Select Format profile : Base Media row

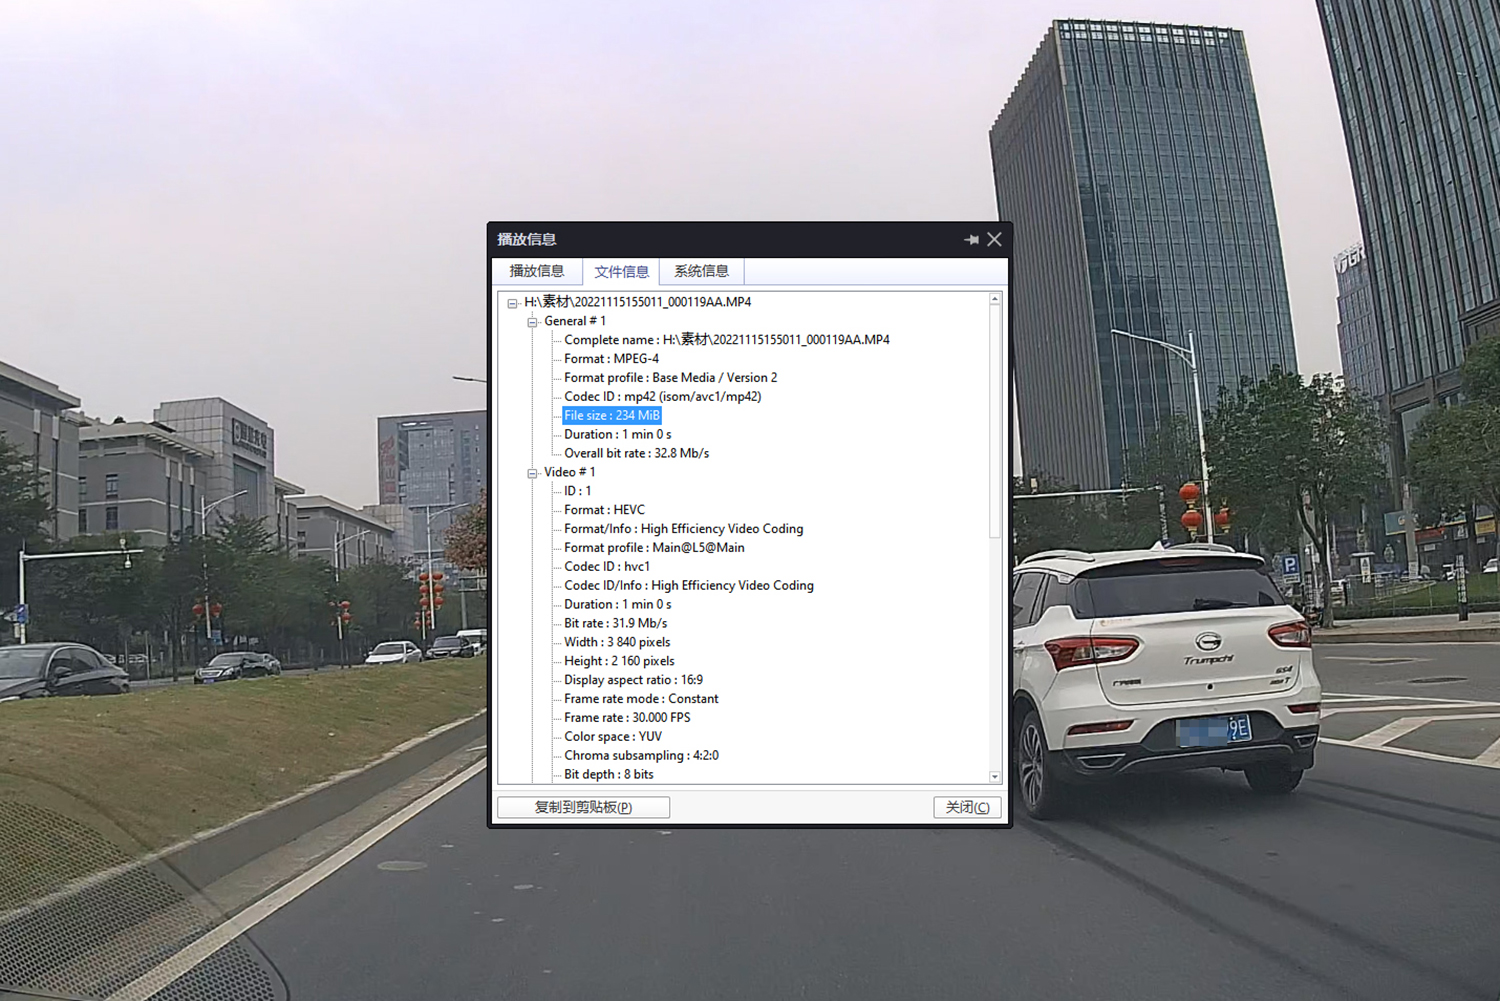pyautogui.click(x=670, y=378)
